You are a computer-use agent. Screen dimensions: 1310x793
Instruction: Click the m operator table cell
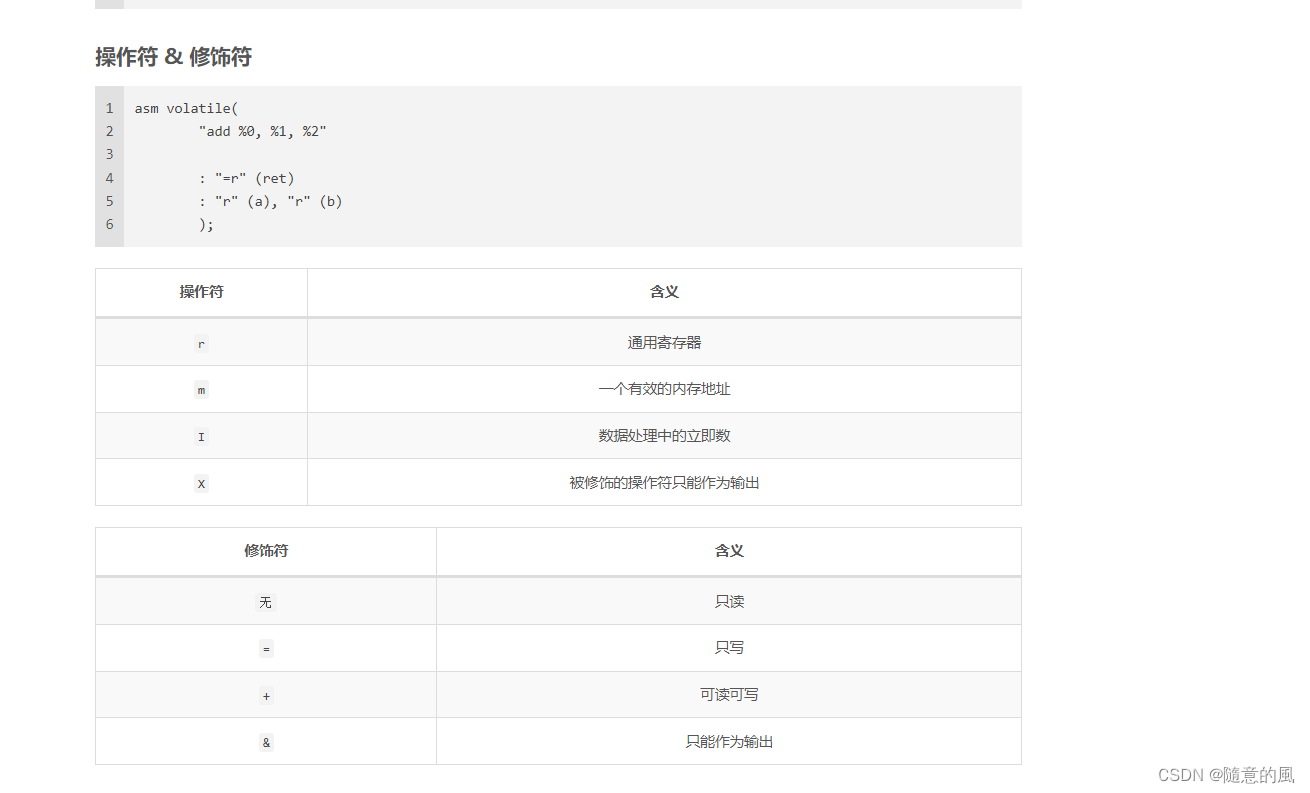pyautogui.click(x=200, y=389)
